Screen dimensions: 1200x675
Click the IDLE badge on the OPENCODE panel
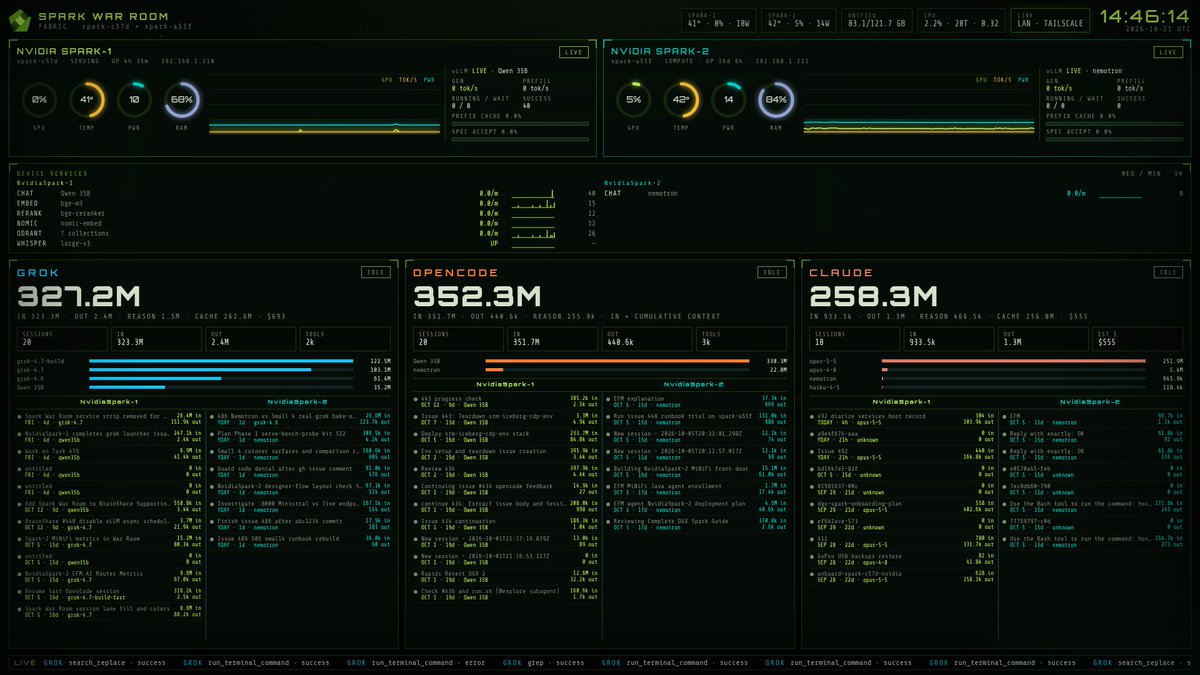tap(772, 272)
